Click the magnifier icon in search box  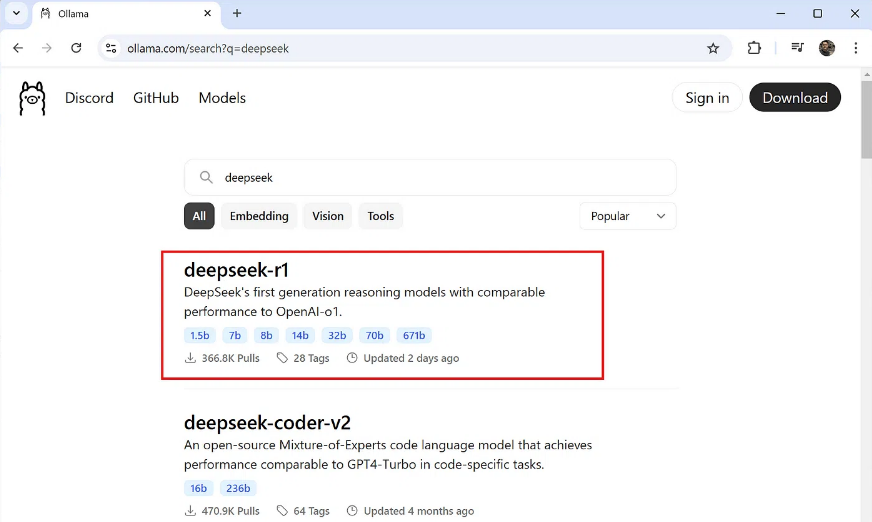pos(207,177)
